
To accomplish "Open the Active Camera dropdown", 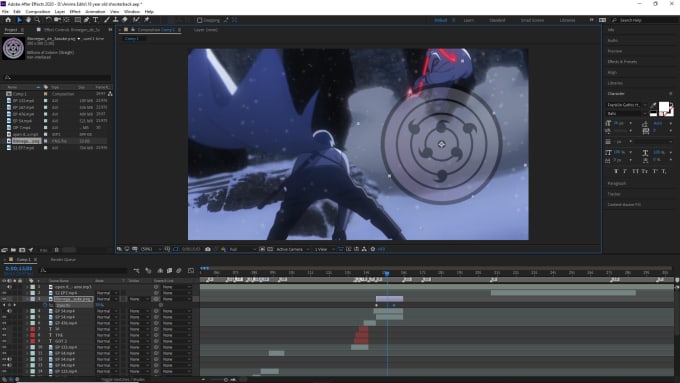I will point(293,249).
